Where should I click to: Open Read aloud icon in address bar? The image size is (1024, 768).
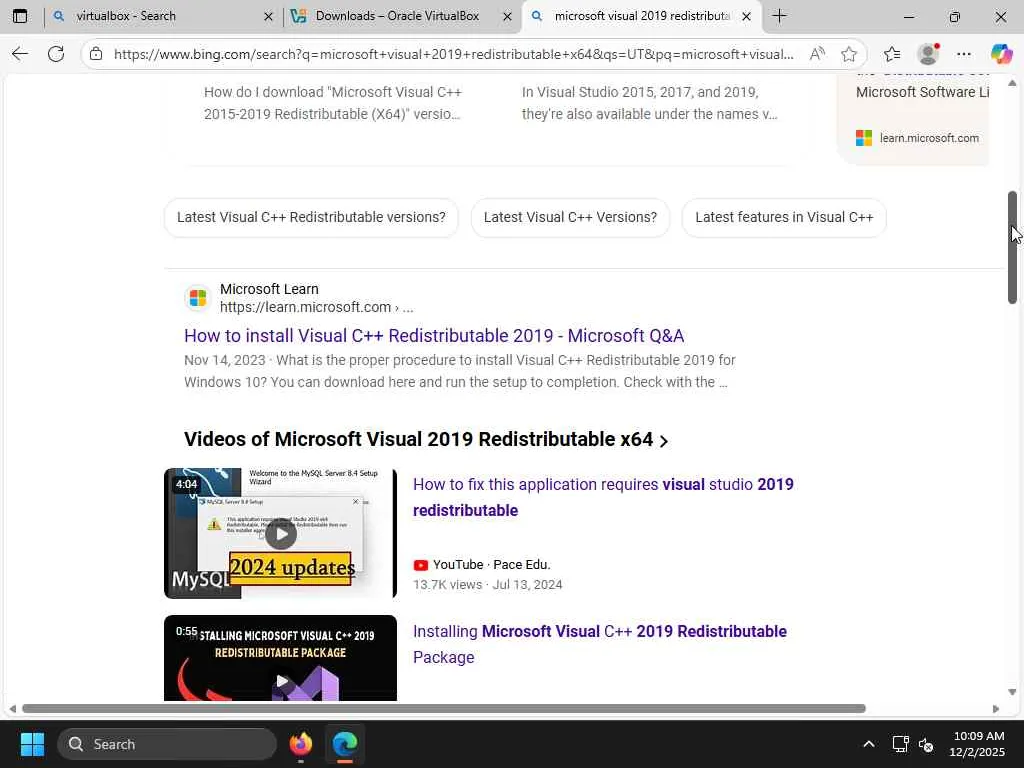coord(816,54)
